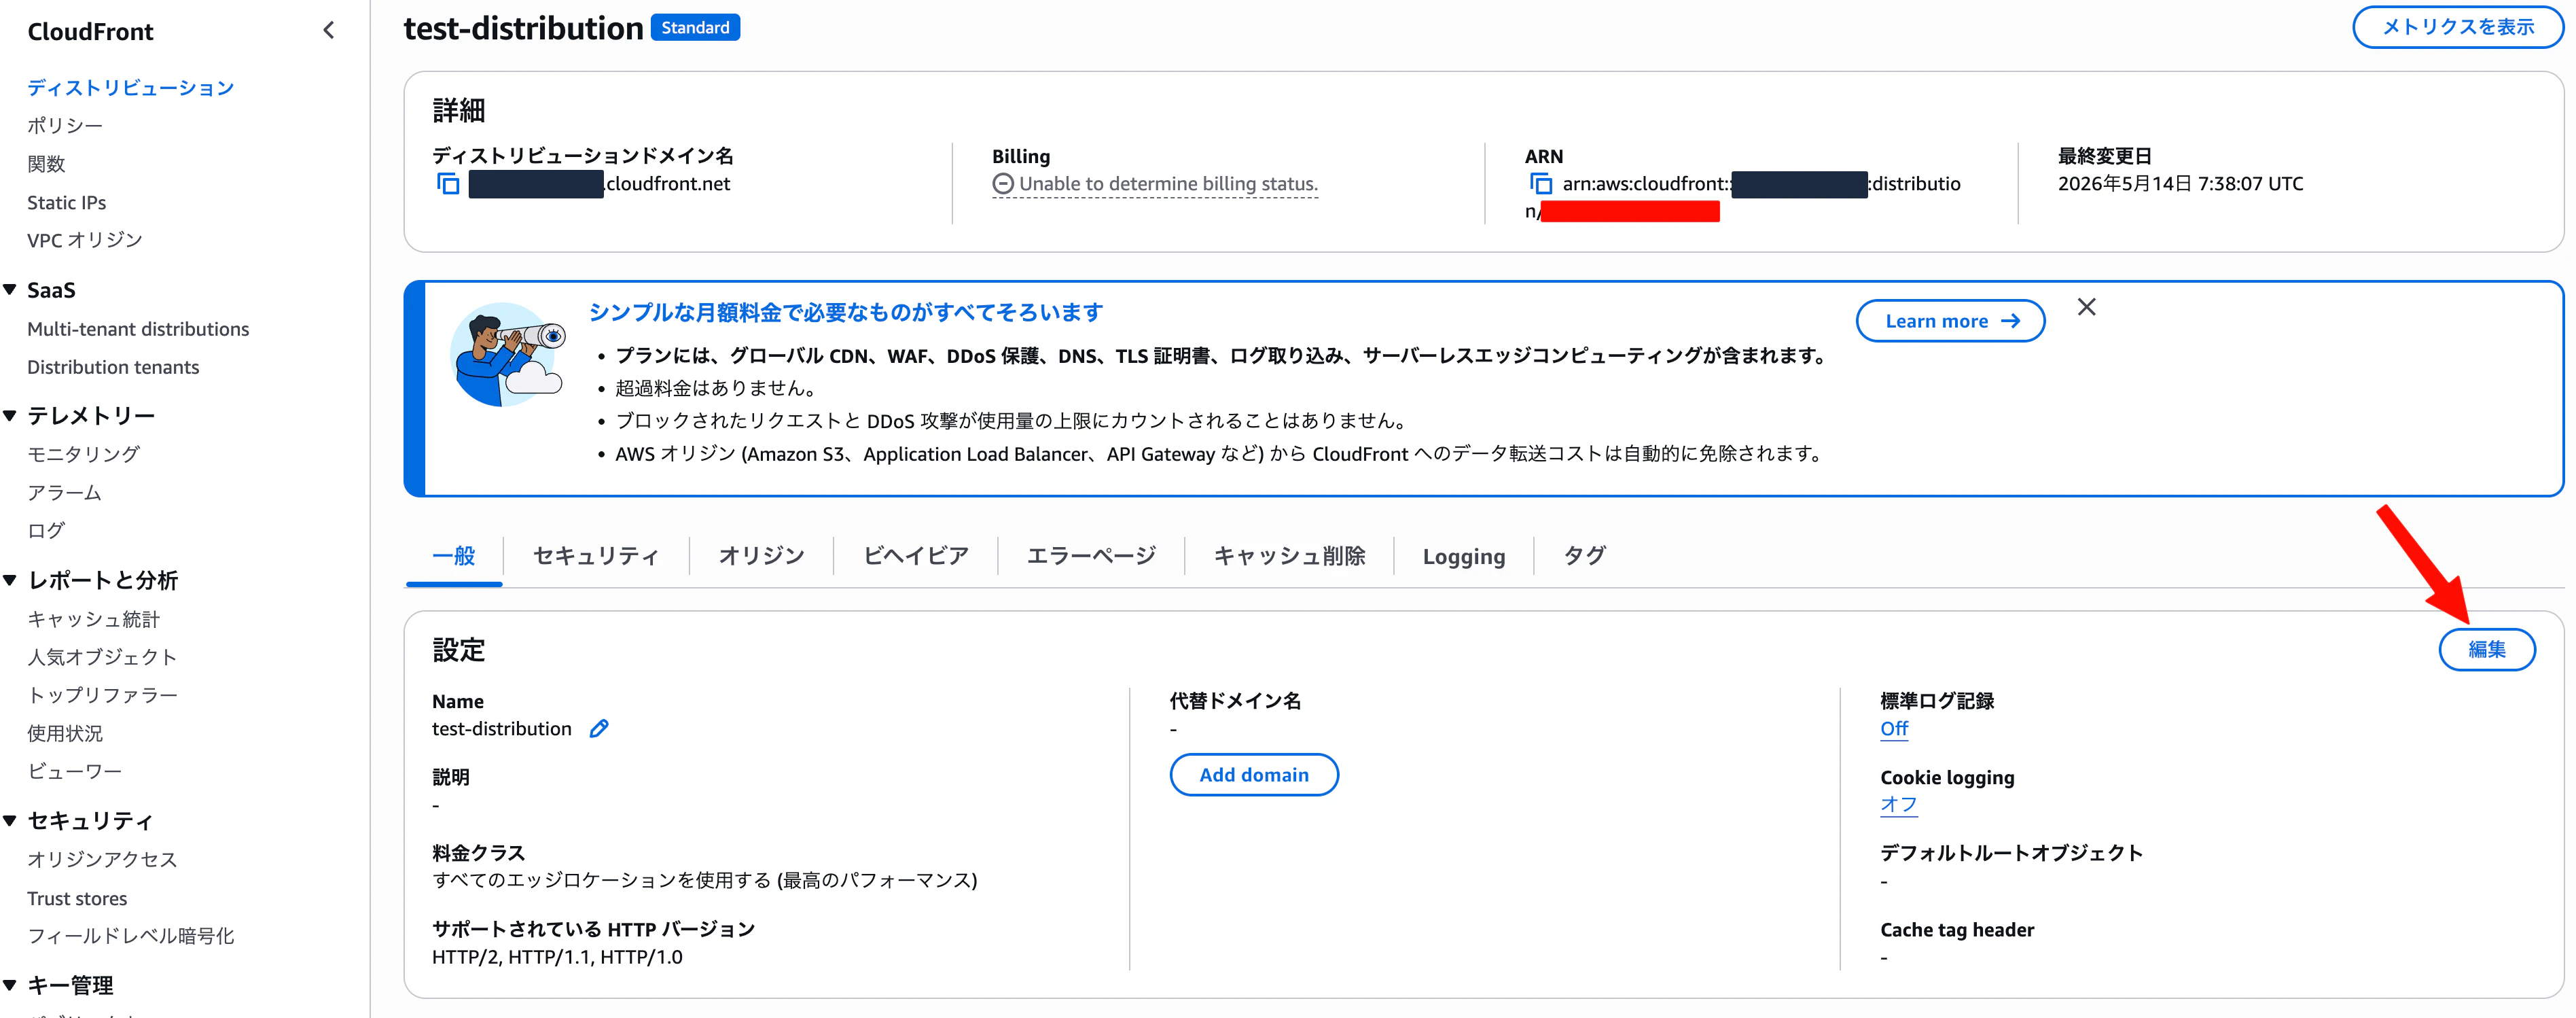Open アラーム in sidebar
Image resolution: width=2576 pixels, height=1018 pixels.
tap(65, 493)
